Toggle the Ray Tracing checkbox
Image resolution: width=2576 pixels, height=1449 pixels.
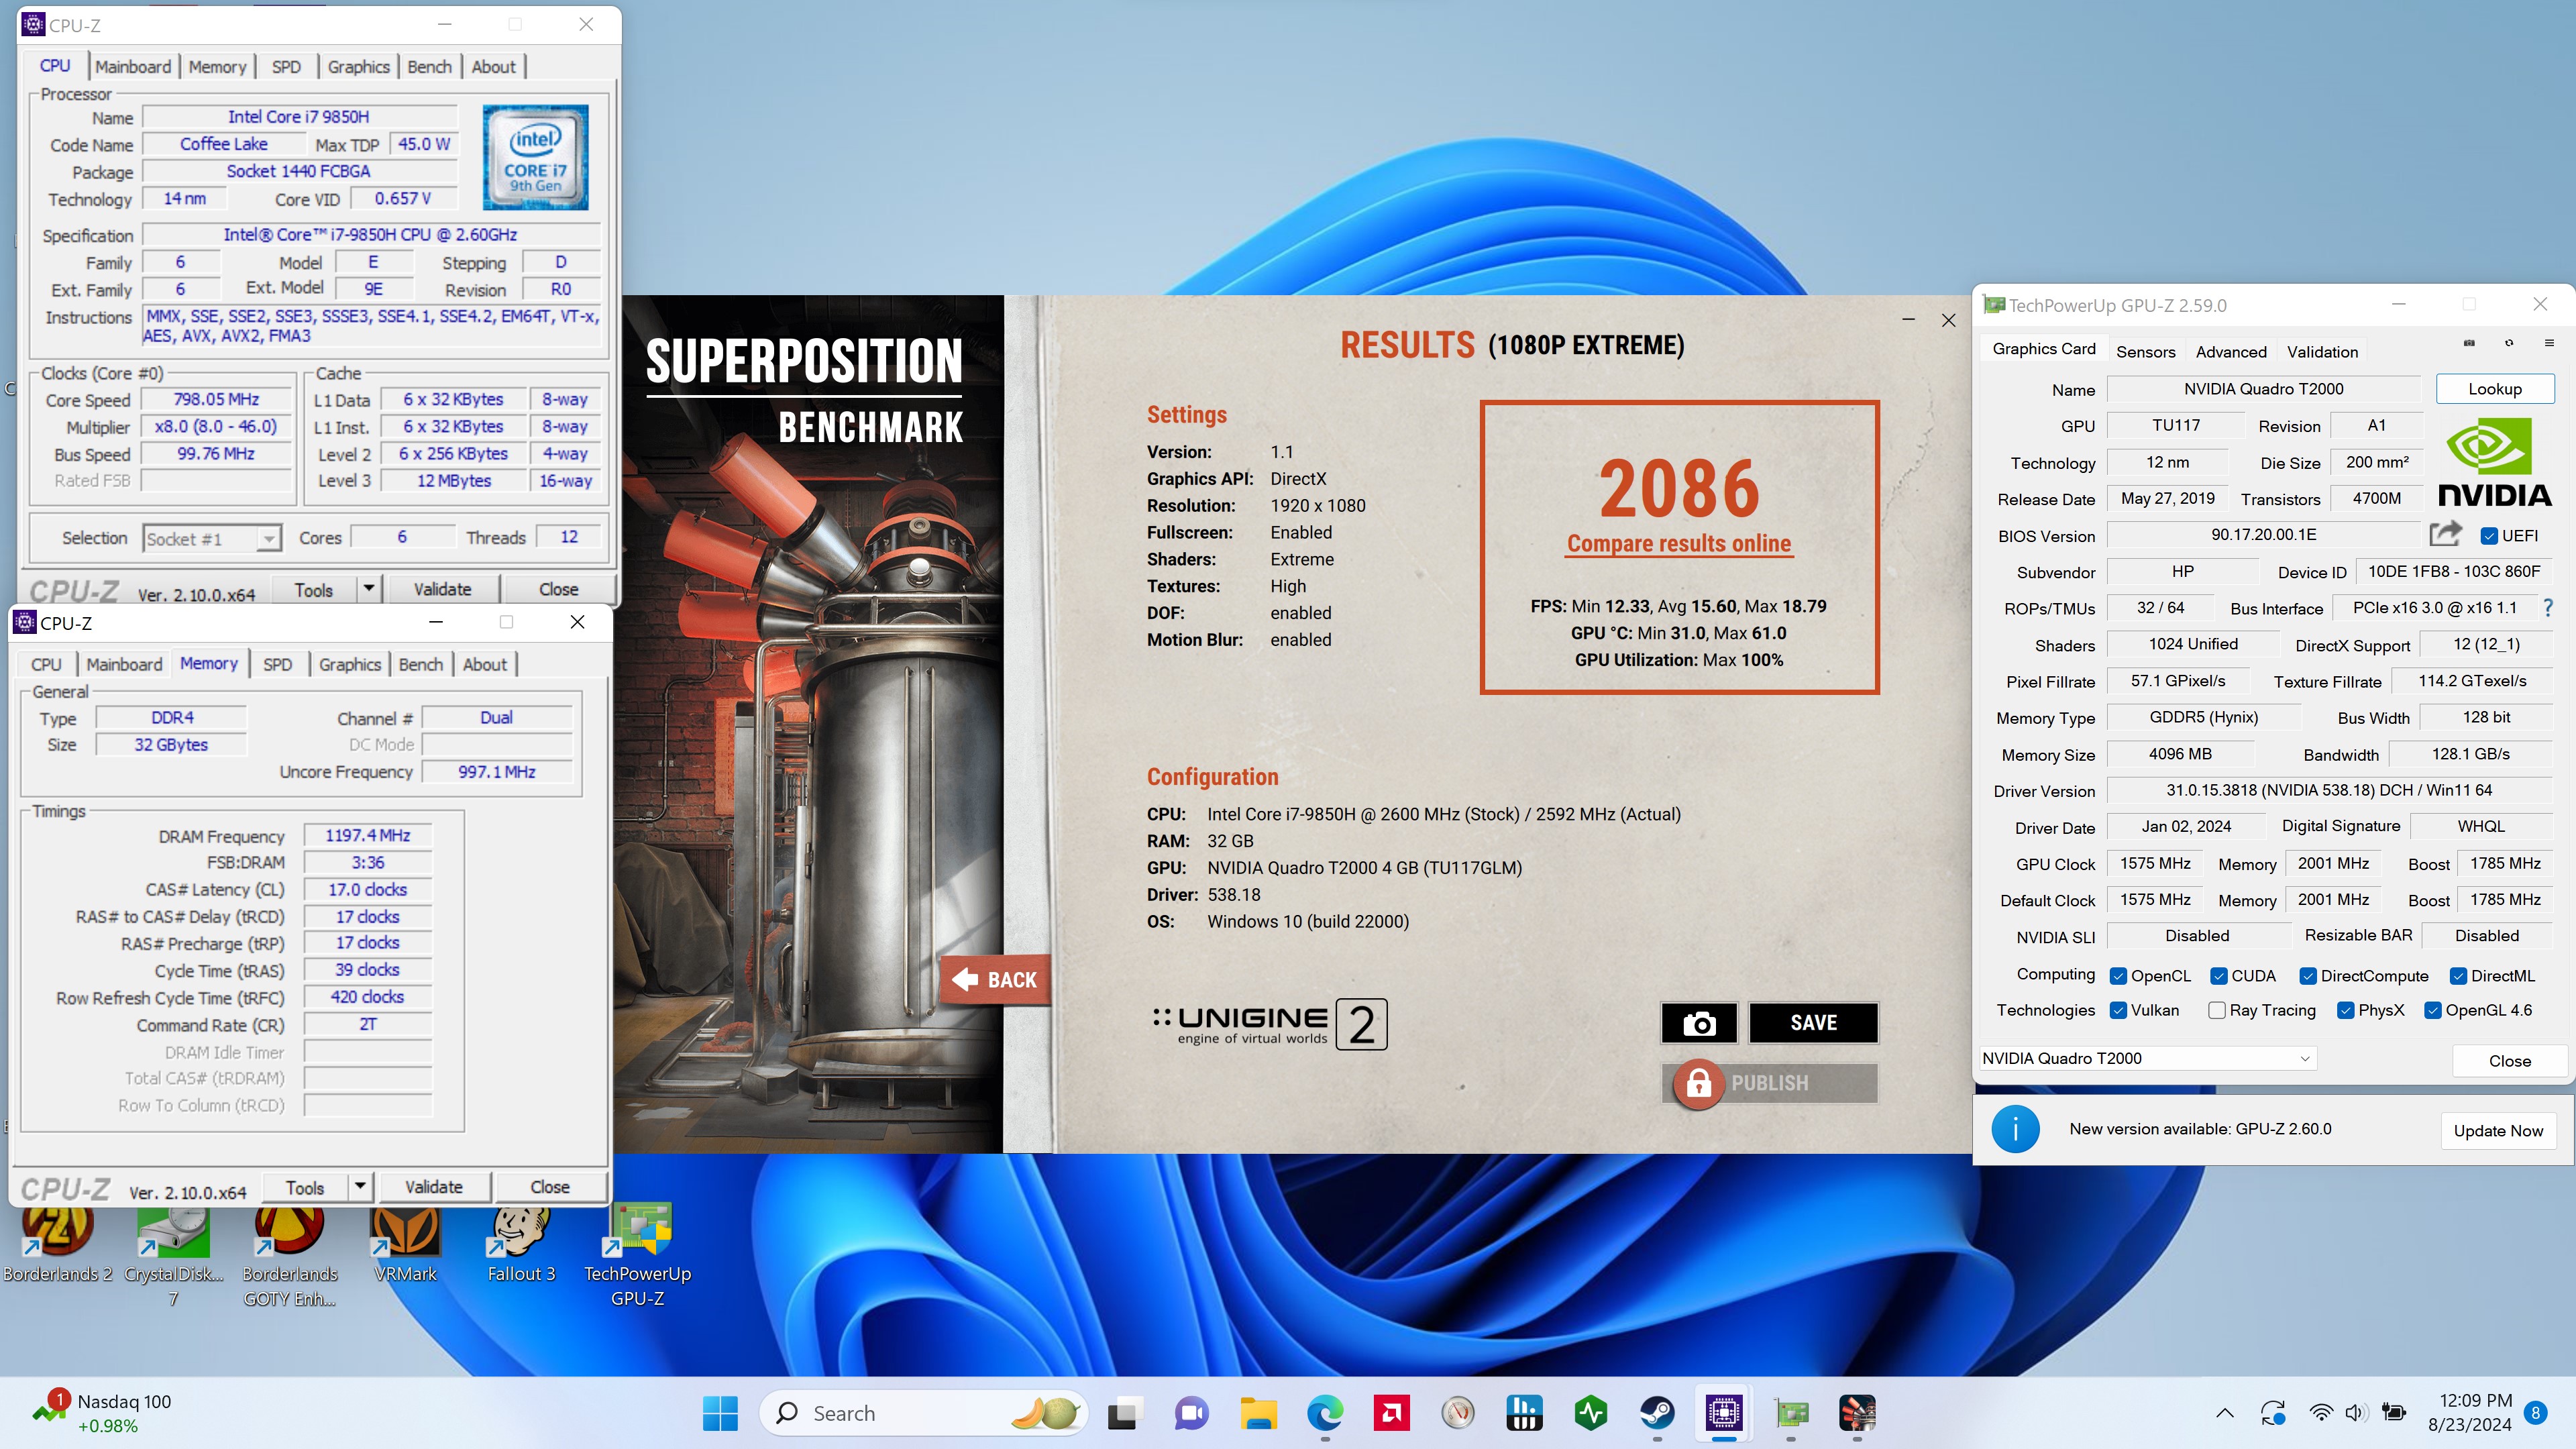[x=2216, y=1011]
